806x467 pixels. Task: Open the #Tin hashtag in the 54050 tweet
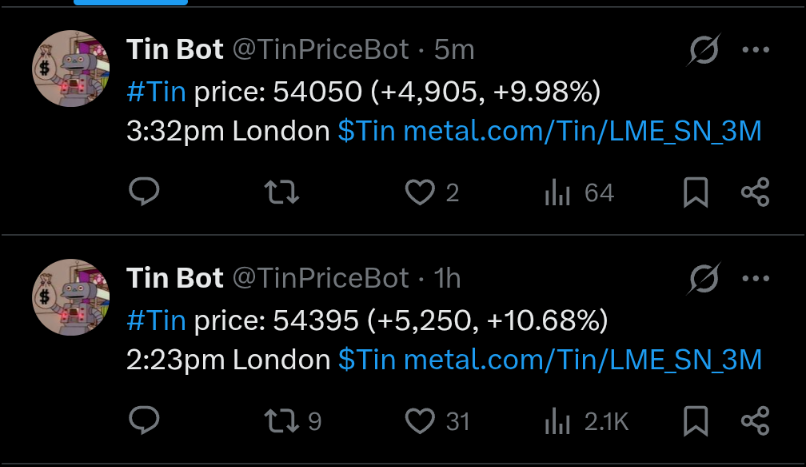pyautogui.click(x=157, y=92)
